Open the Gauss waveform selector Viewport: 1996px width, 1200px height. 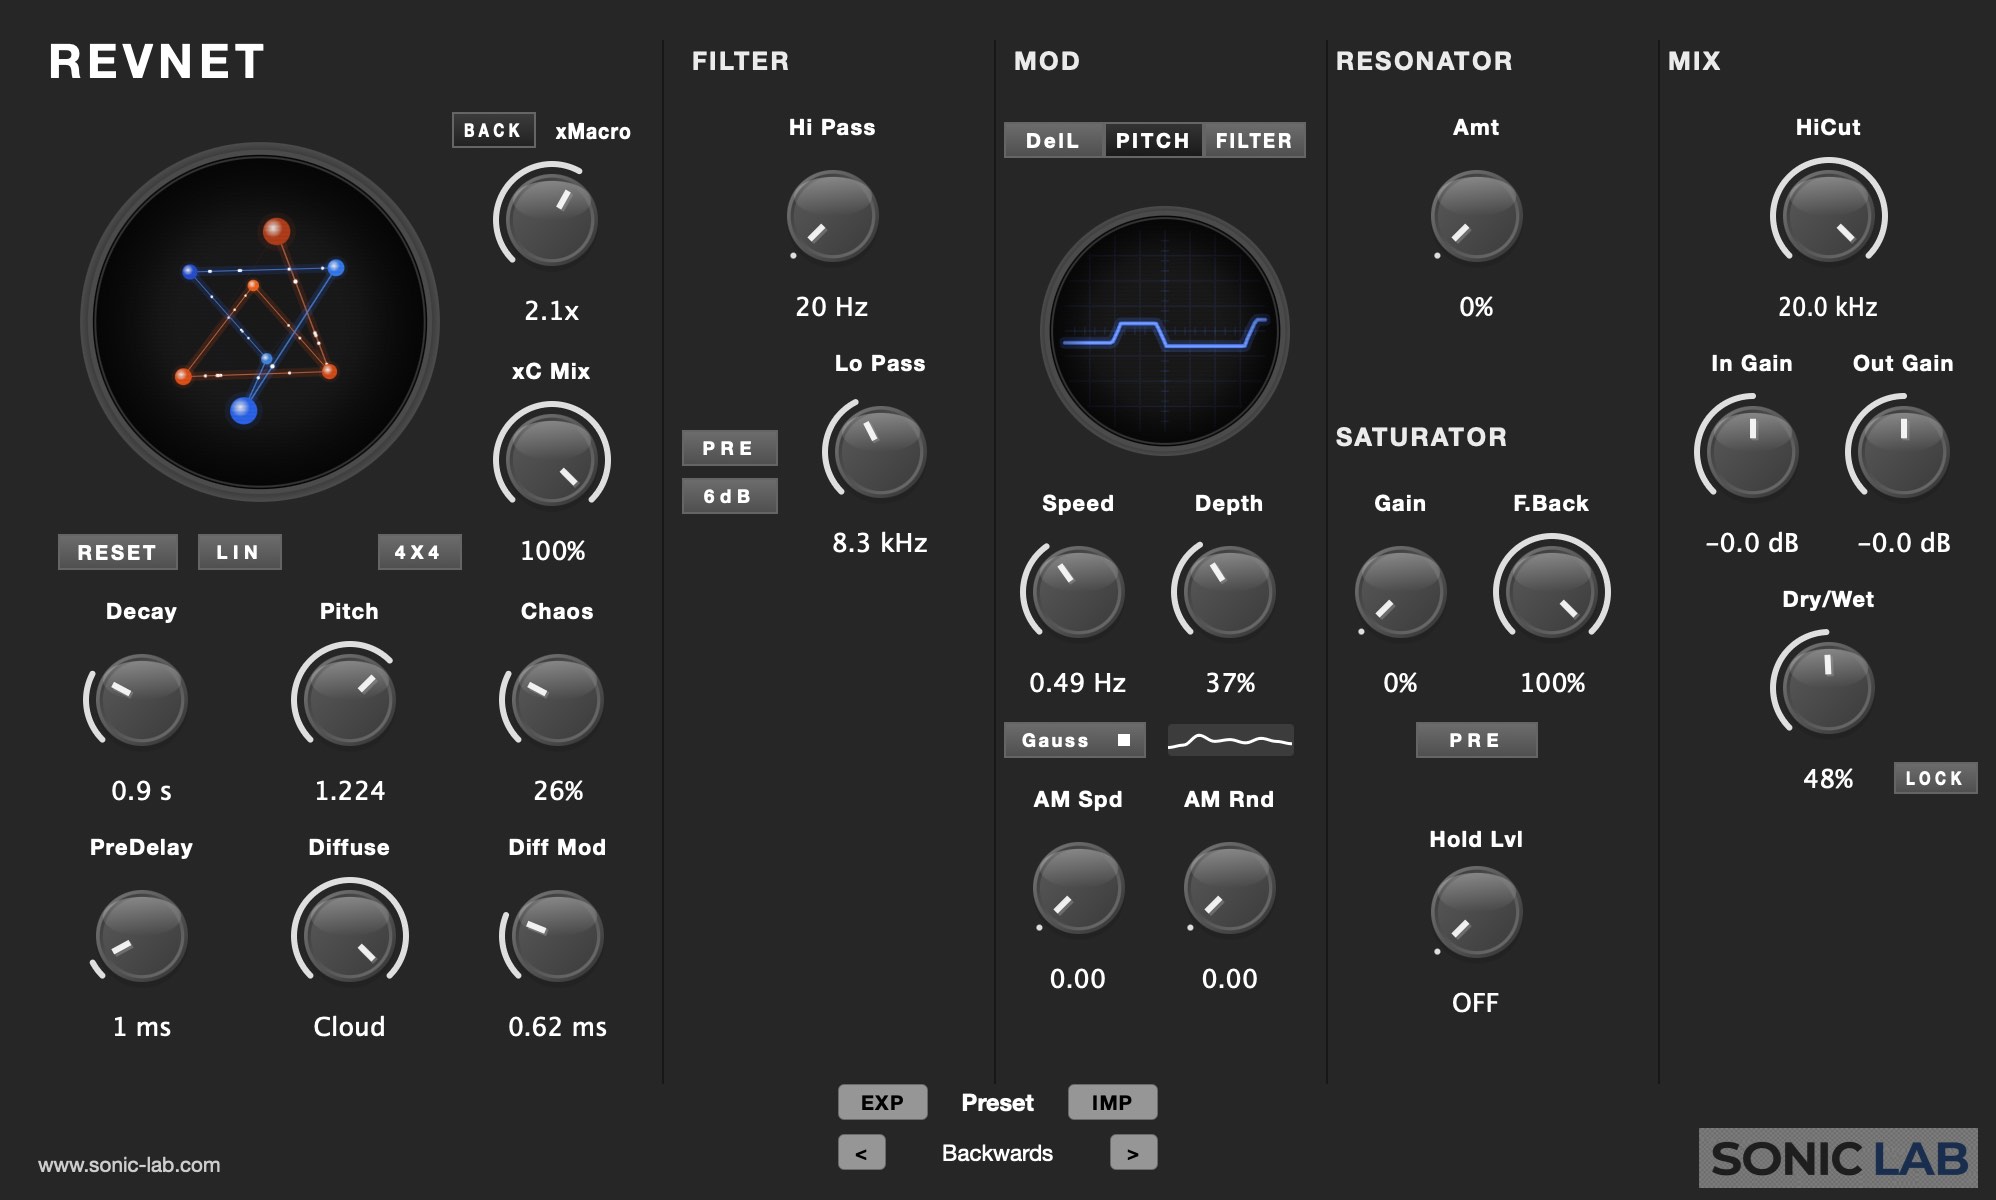click(1073, 740)
